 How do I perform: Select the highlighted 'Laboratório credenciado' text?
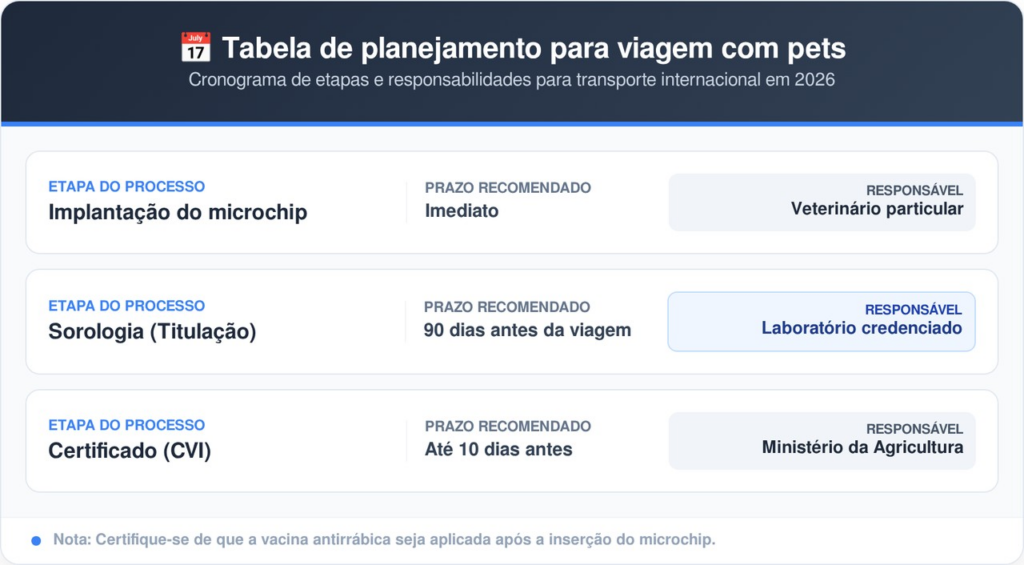tap(861, 328)
